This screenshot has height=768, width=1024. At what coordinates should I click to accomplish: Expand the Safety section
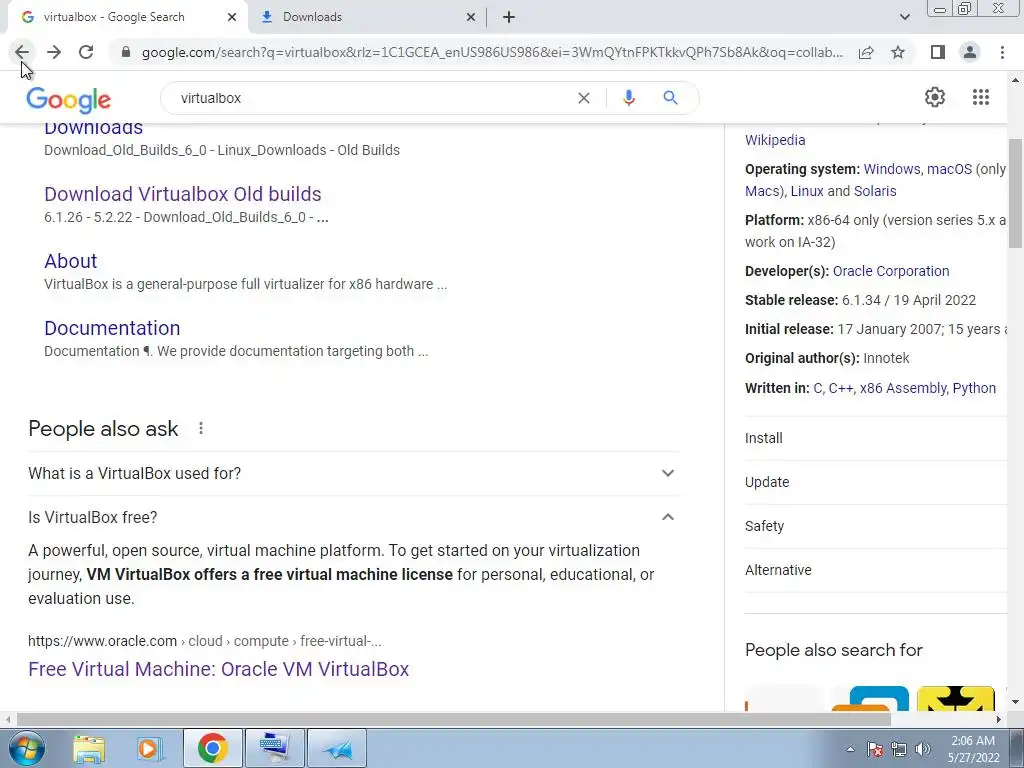[876, 526]
